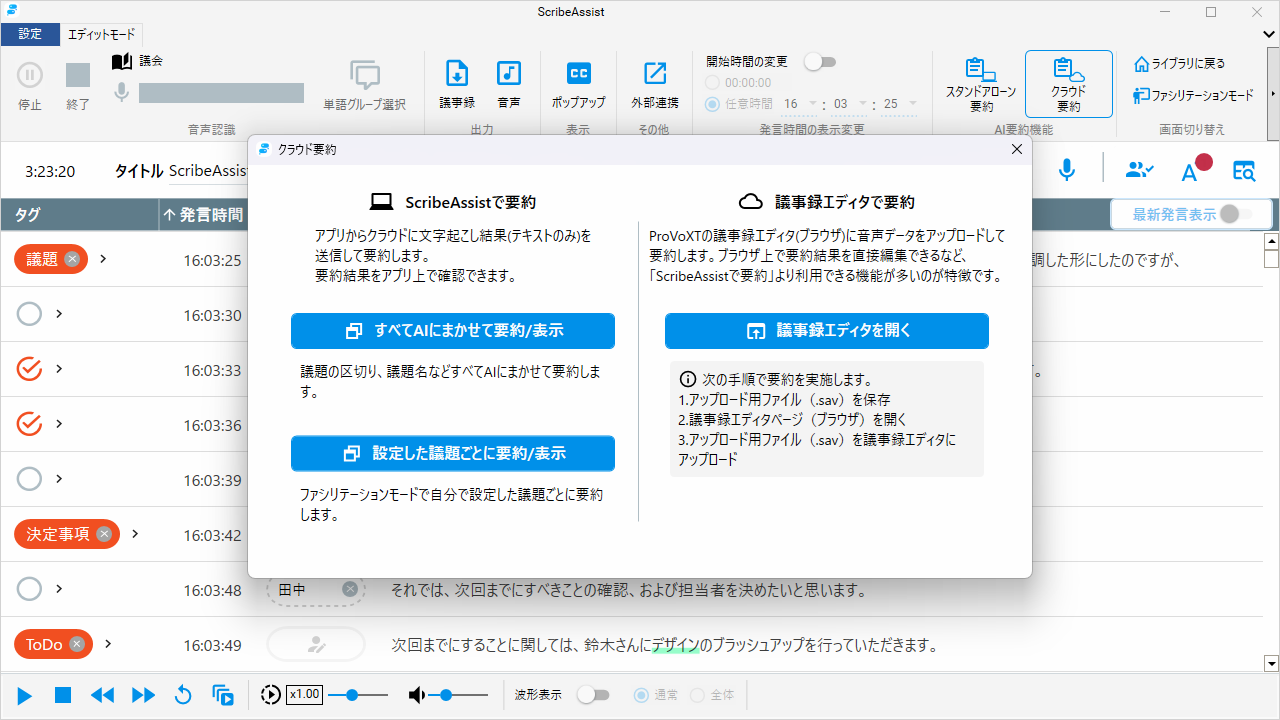Viewport: 1280px width, 720px height.
Task: Expand the chevron next to ToDo tag
Action: (x=108, y=644)
